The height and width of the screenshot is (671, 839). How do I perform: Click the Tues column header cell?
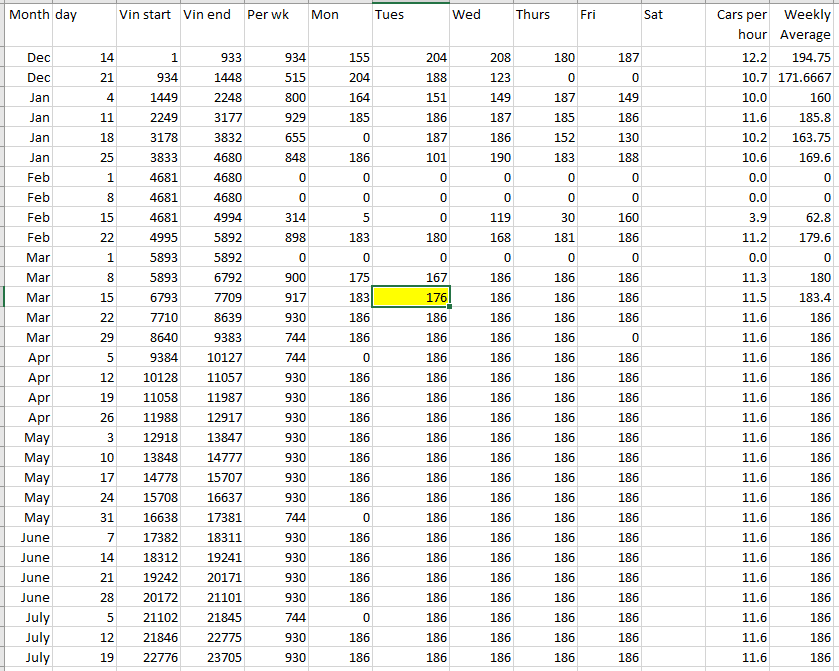[x=410, y=16]
